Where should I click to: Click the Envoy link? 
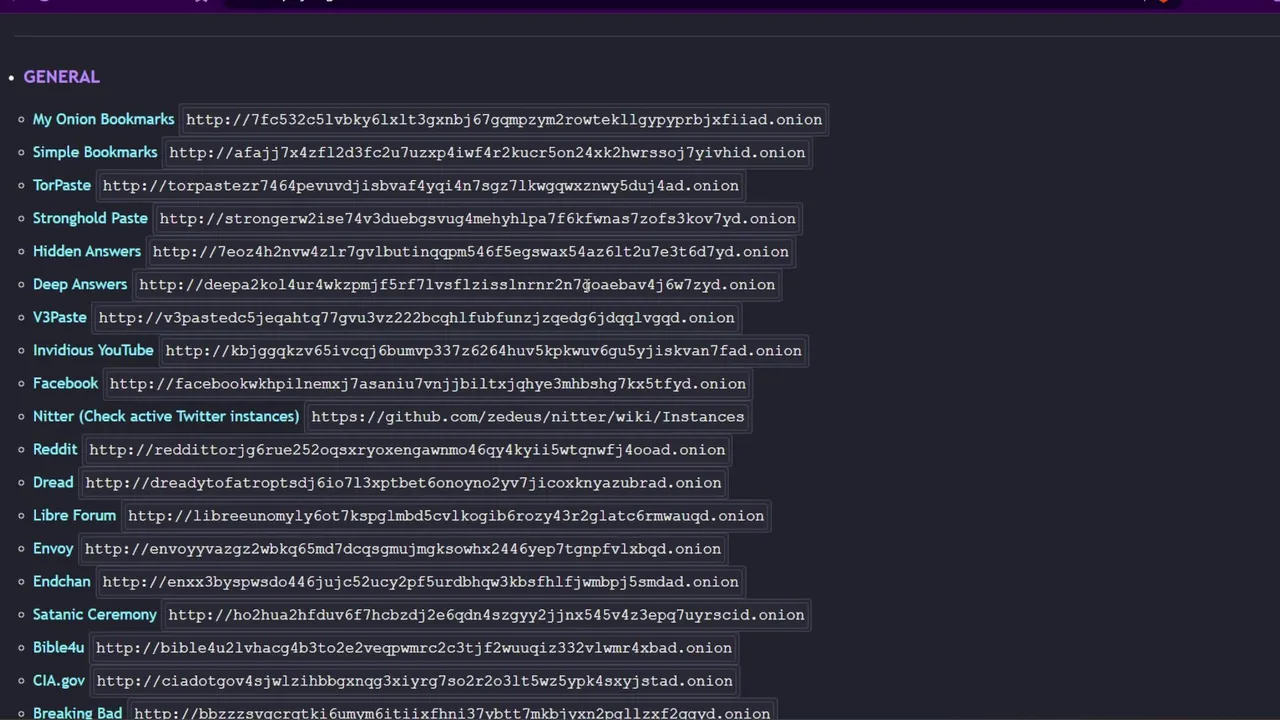(x=53, y=548)
